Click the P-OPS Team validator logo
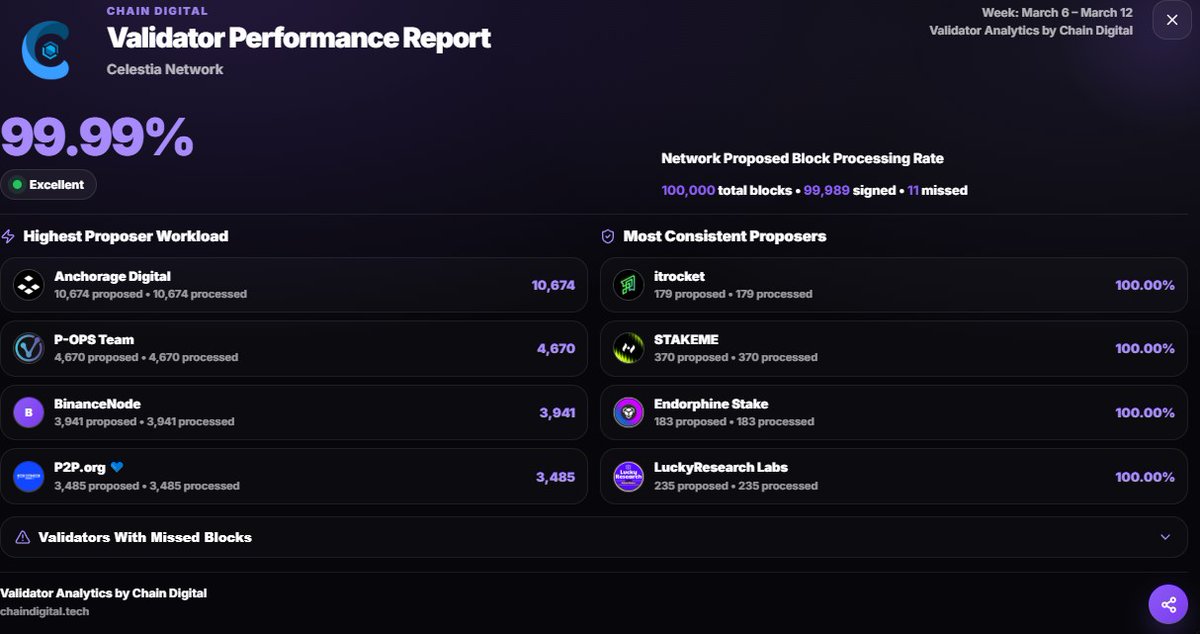The image size is (1200, 634). (x=28, y=348)
